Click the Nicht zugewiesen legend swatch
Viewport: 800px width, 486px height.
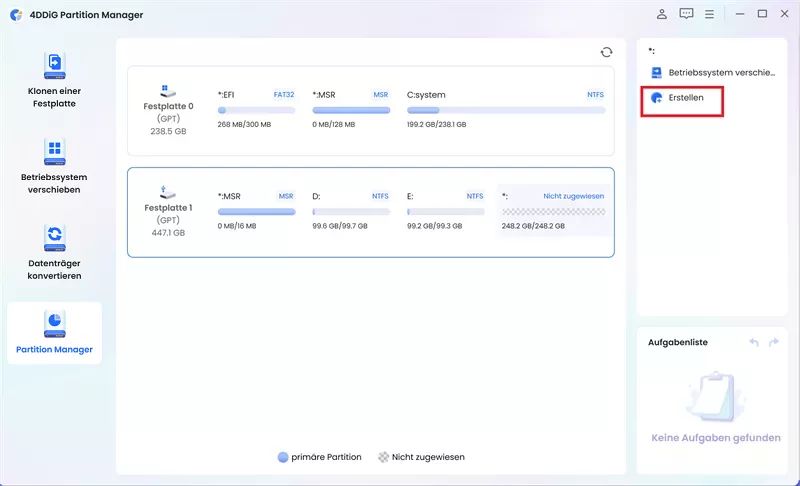click(x=383, y=457)
